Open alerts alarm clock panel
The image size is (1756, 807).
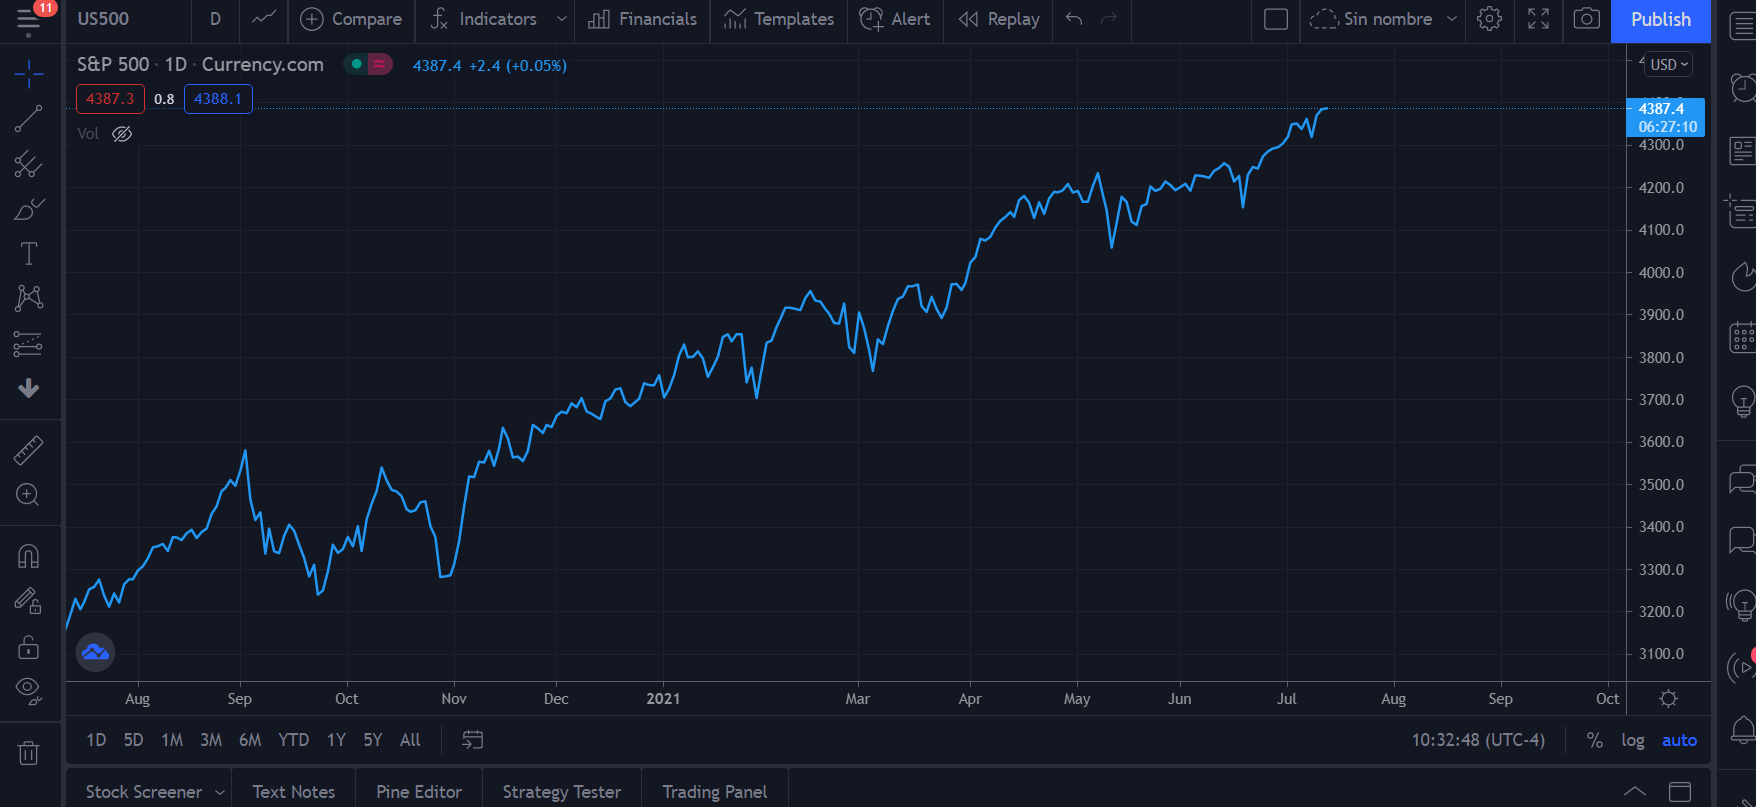coord(1743,88)
